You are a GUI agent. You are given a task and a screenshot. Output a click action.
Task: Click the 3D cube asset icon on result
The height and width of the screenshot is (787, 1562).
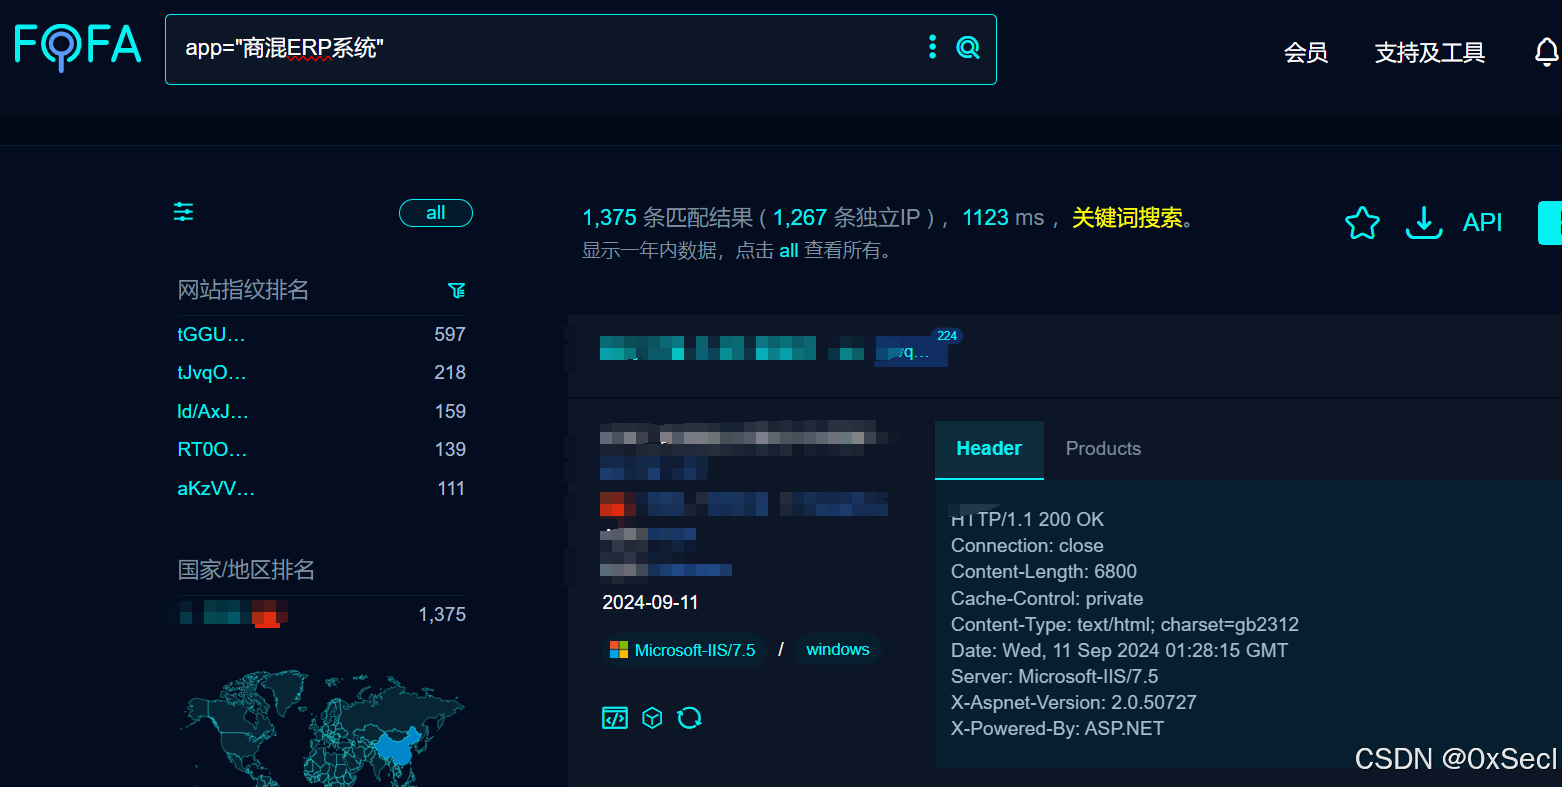pos(652,717)
